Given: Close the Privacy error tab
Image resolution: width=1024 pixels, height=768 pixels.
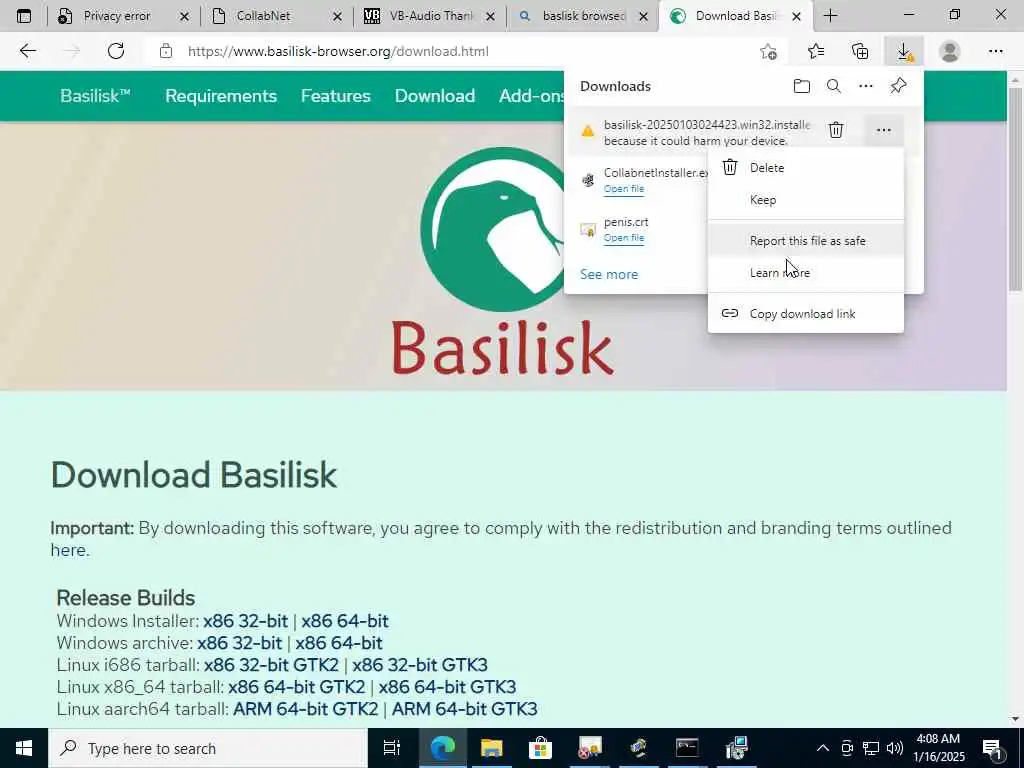Looking at the screenshot, I should (184, 16).
